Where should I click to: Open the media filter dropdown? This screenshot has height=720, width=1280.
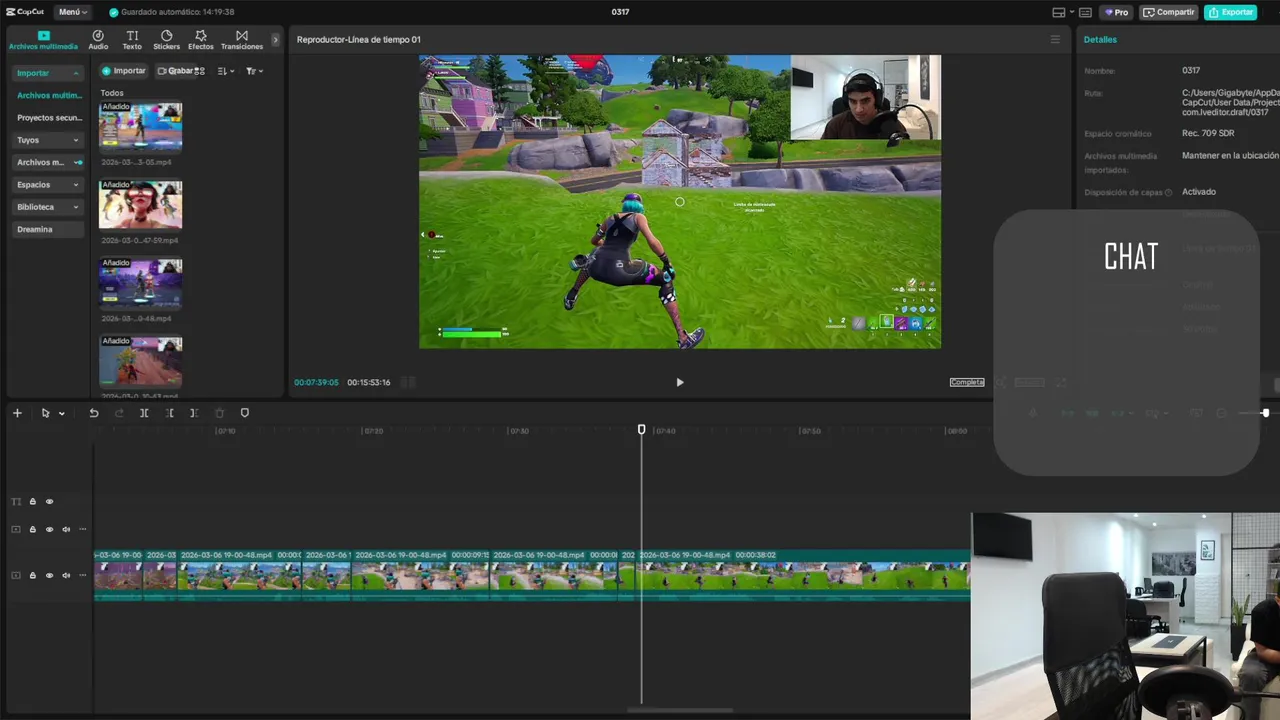(x=254, y=71)
